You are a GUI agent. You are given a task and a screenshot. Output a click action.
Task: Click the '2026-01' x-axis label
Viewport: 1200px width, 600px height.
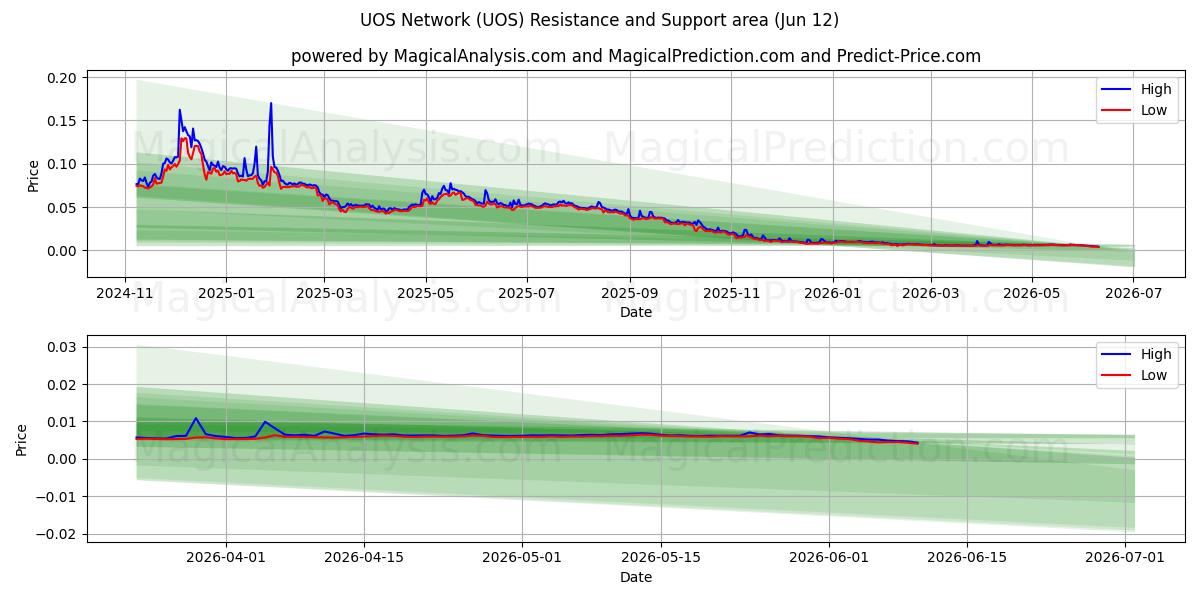(832, 294)
